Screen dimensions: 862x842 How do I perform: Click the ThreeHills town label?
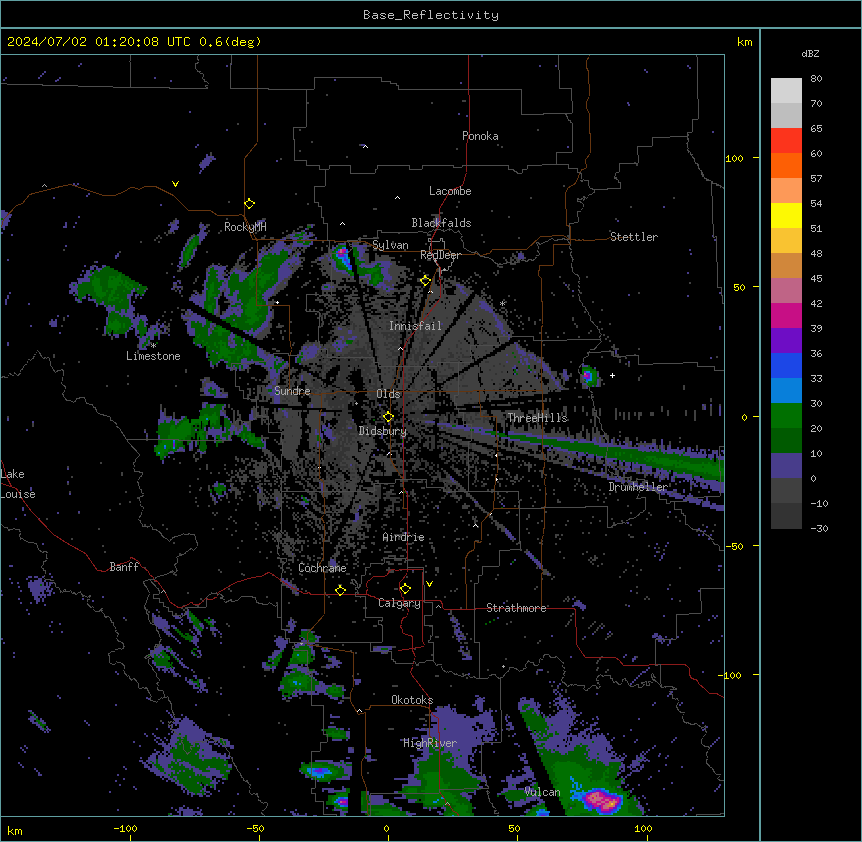537,418
